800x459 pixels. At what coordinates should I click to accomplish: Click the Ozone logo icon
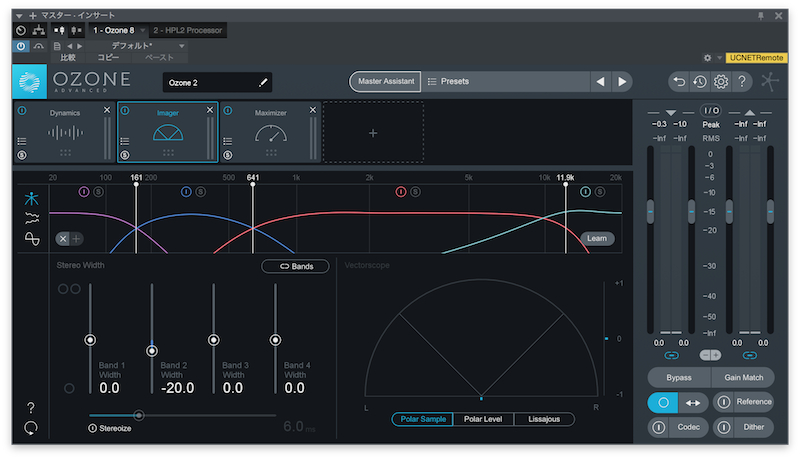(29, 82)
